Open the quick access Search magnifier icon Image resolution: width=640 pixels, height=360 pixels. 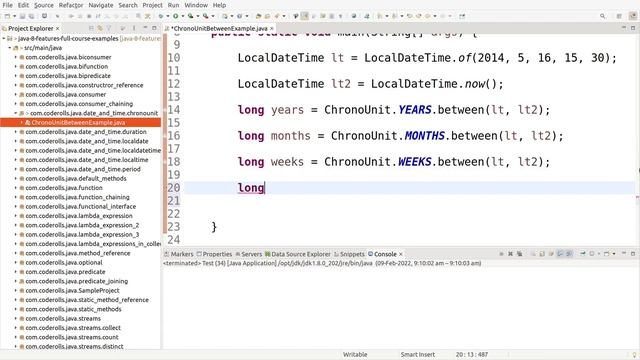click(x=602, y=16)
